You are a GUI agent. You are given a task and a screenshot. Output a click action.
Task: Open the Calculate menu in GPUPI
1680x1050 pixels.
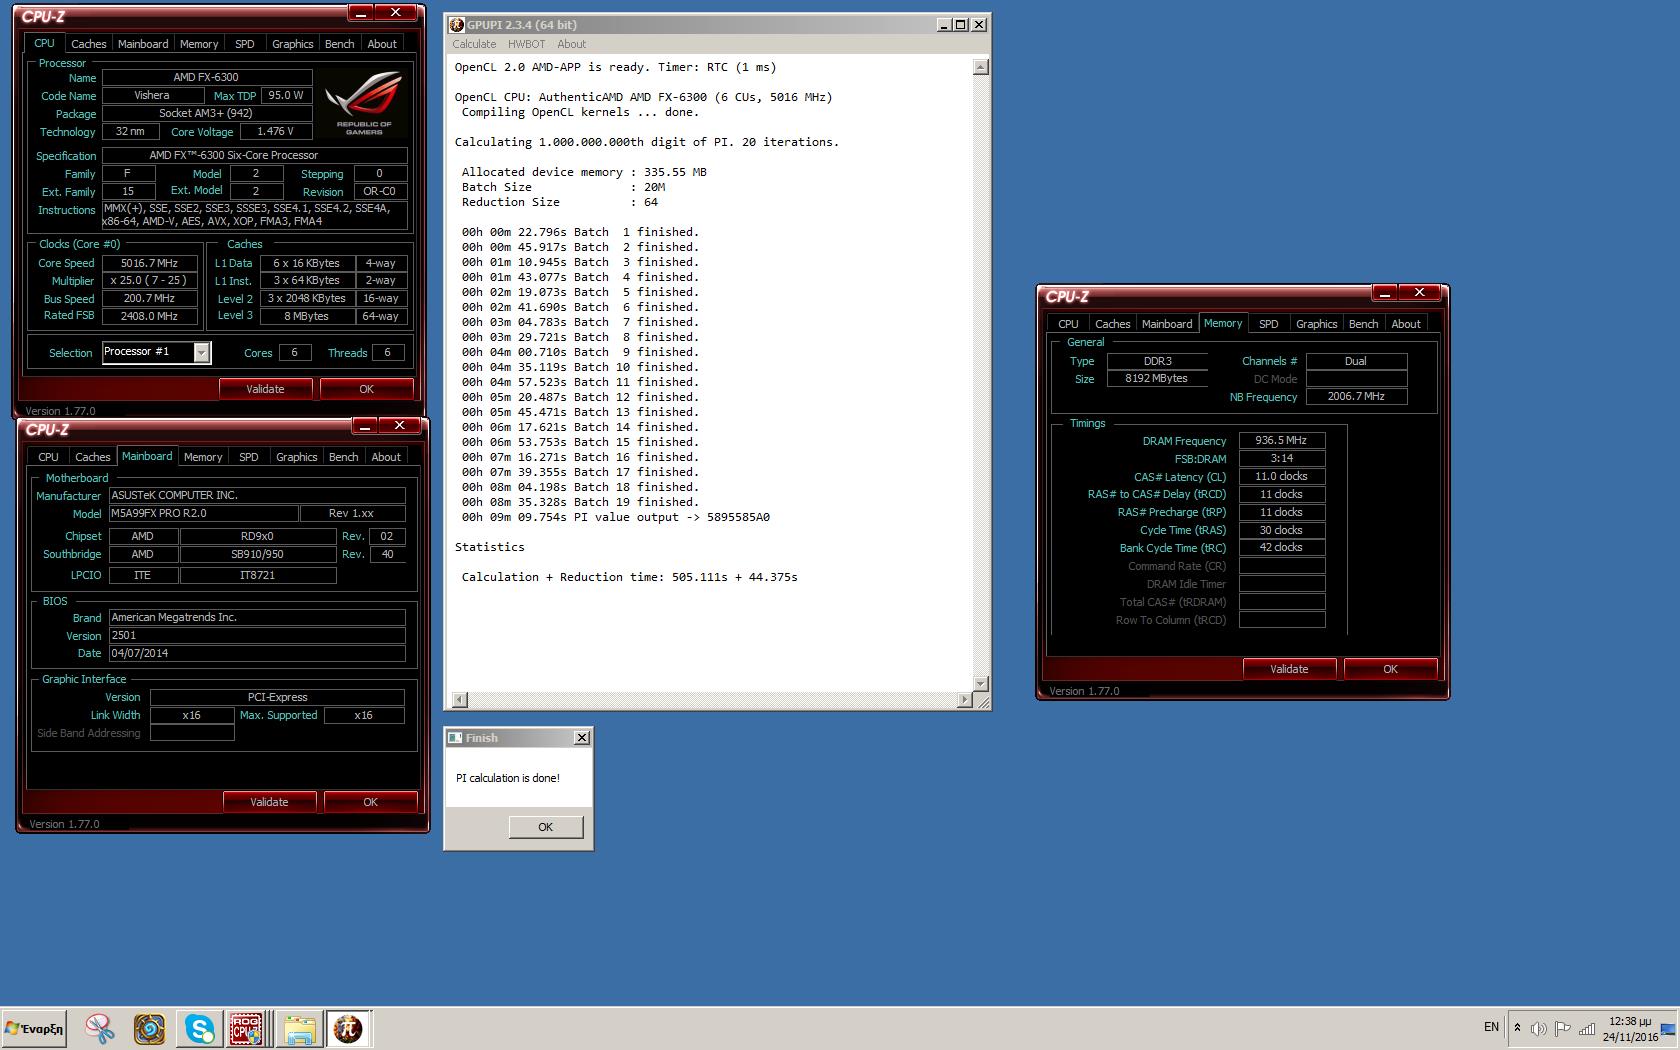pos(474,44)
